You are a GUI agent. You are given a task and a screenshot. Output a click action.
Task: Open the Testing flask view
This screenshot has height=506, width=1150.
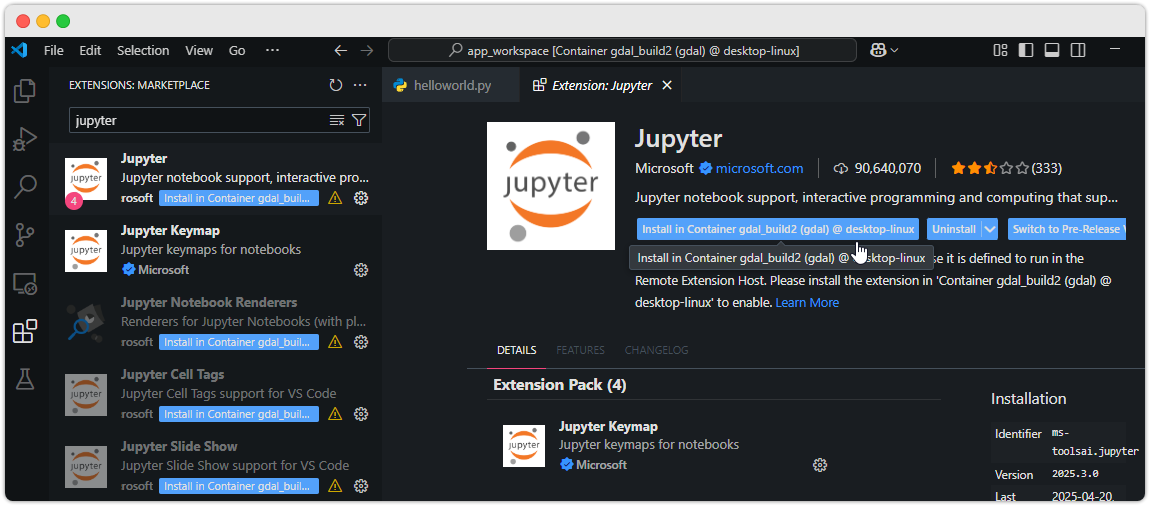click(25, 379)
